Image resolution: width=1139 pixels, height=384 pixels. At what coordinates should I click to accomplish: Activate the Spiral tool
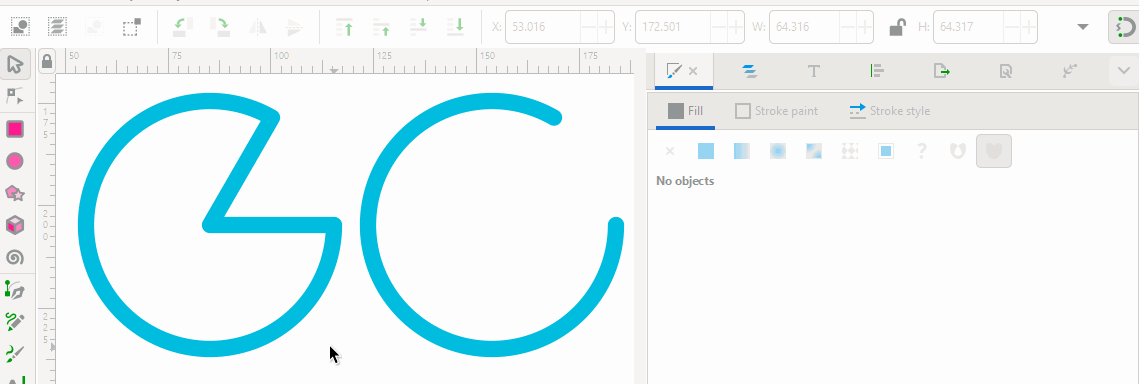coord(15,257)
